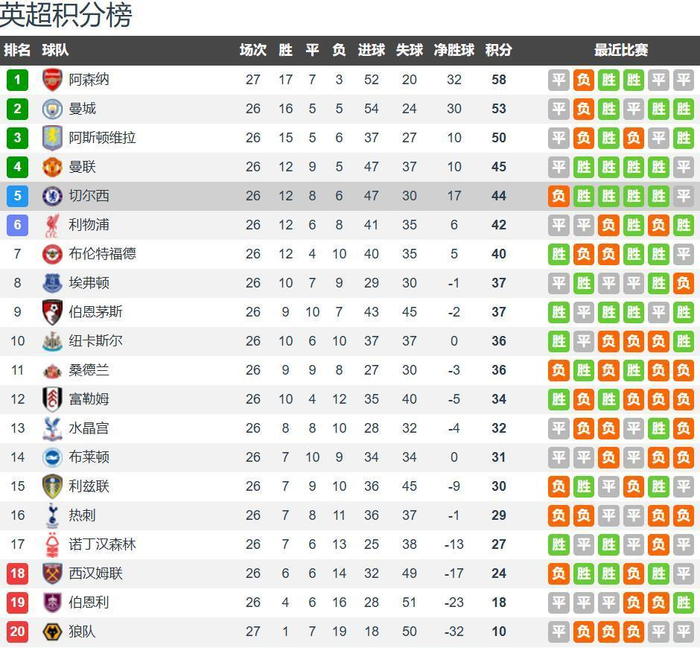Click the West Ham (西汉姆联) crest icon
Image resolution: width=700 pixels, height=648 pixels.
(x=52, y=574)
